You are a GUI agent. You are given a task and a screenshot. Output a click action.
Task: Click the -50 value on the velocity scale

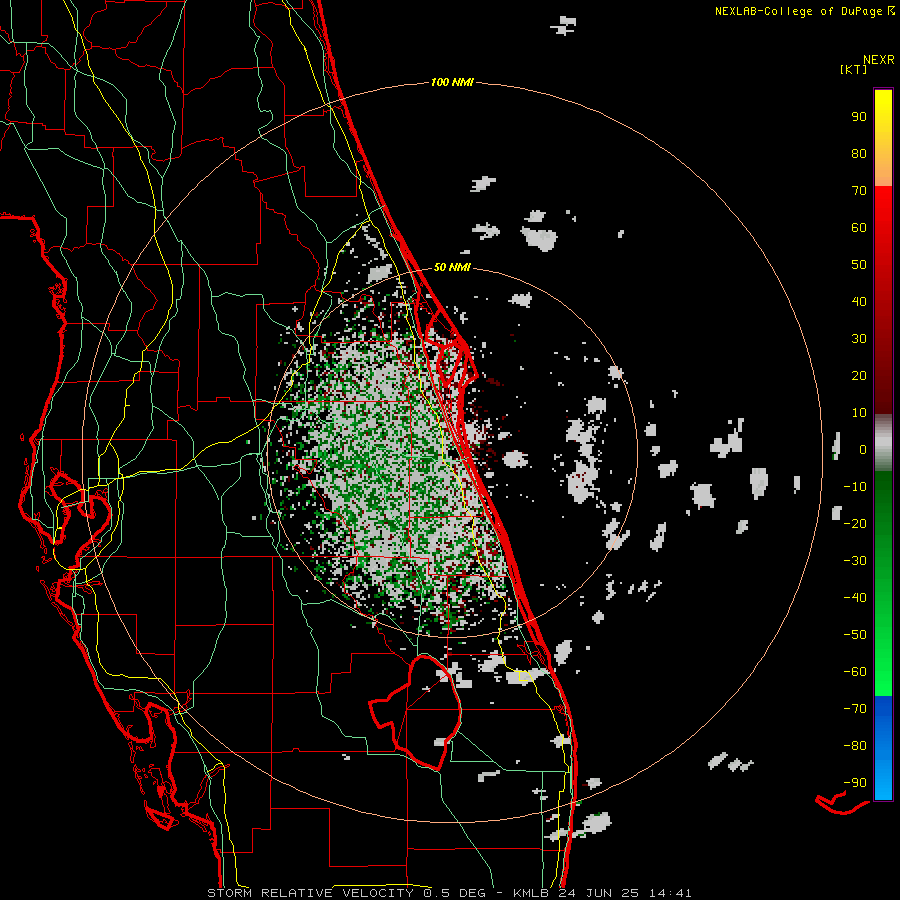point(855,635)
